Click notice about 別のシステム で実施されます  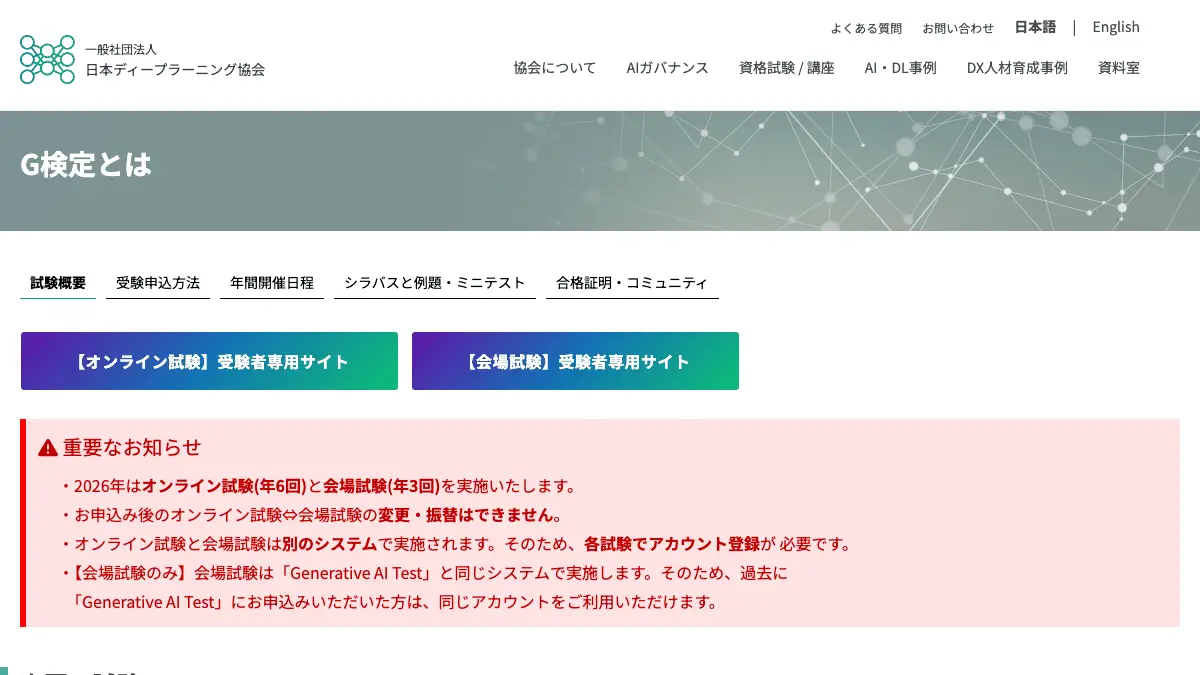click(x=455, y=545)
